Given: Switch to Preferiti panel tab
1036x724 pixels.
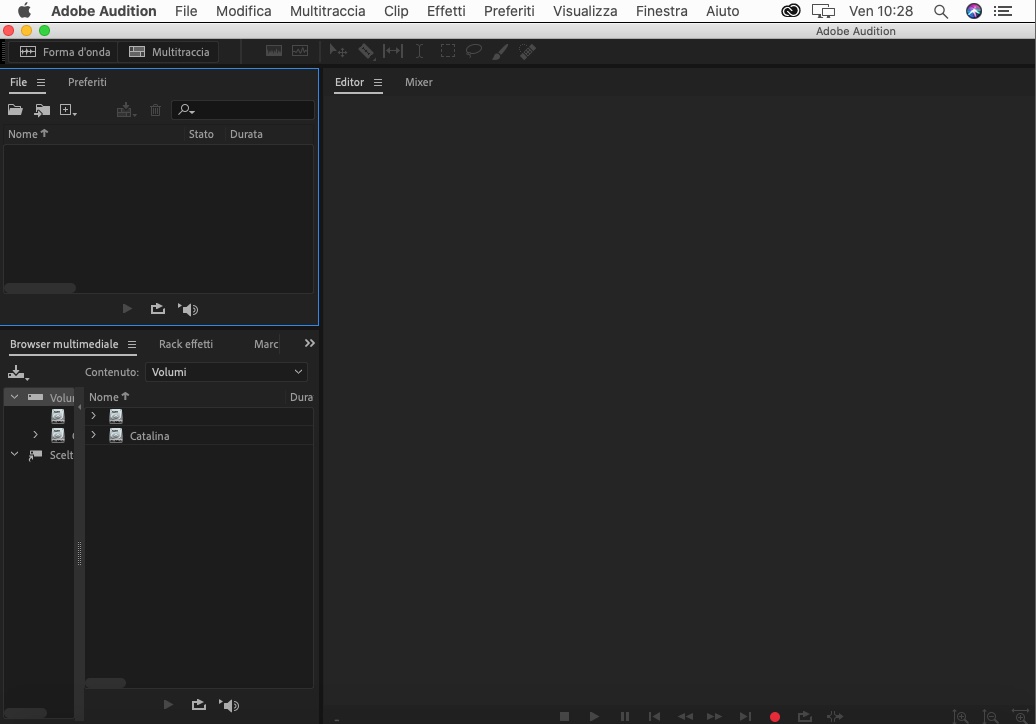Looking at the screenshot, I should click(x=87, y=82).
